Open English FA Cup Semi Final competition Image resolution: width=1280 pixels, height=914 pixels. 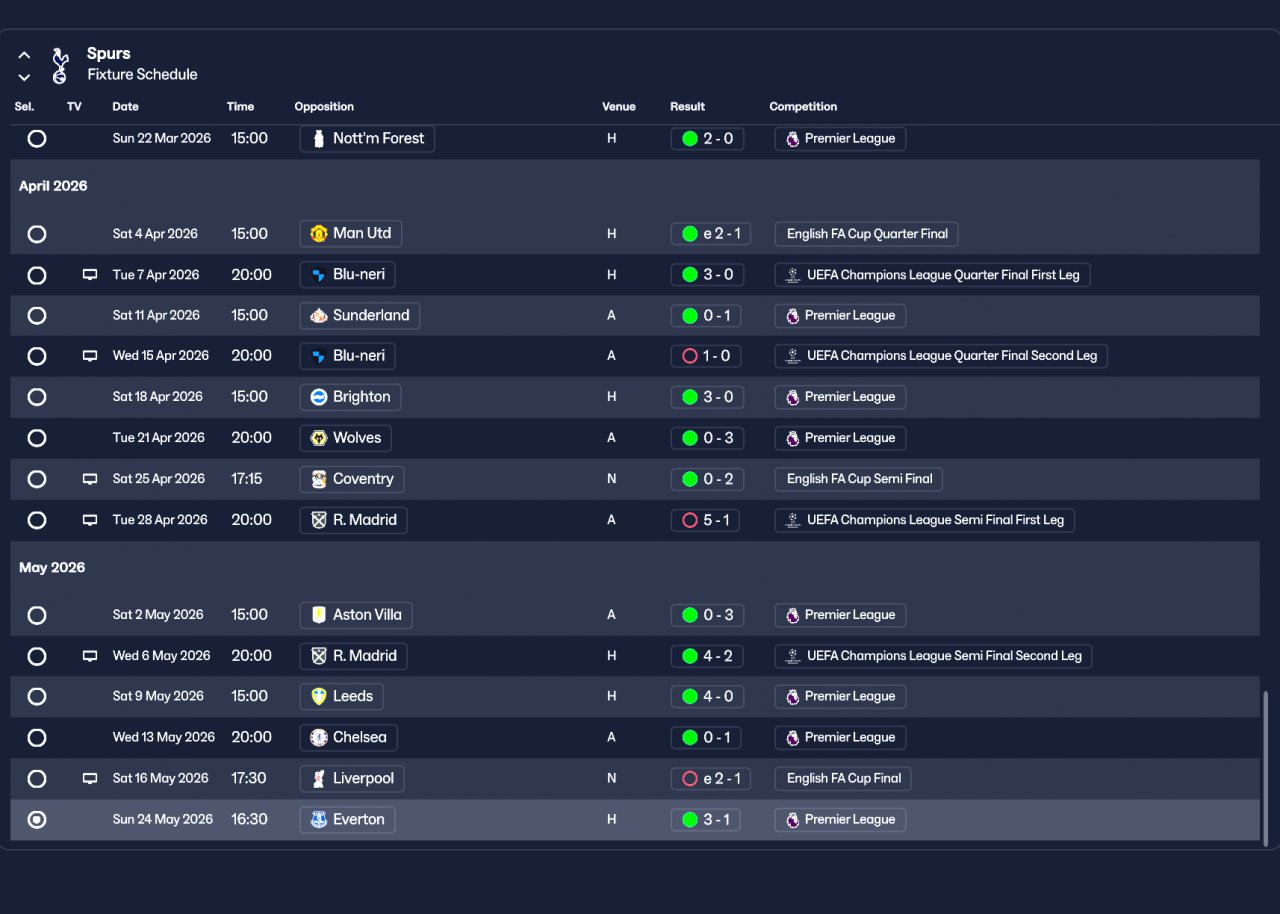tap(859, 479)
